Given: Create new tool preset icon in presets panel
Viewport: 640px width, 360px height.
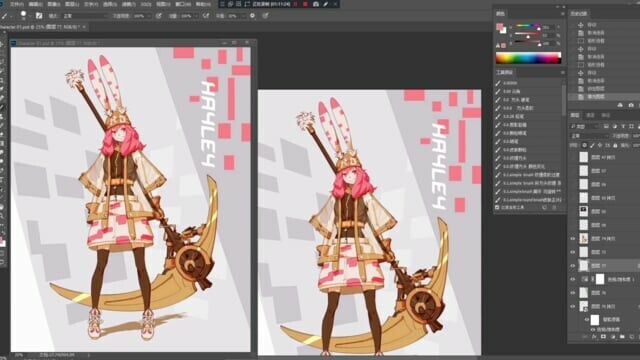Looking at the screenshot, I should coord(545,207).
